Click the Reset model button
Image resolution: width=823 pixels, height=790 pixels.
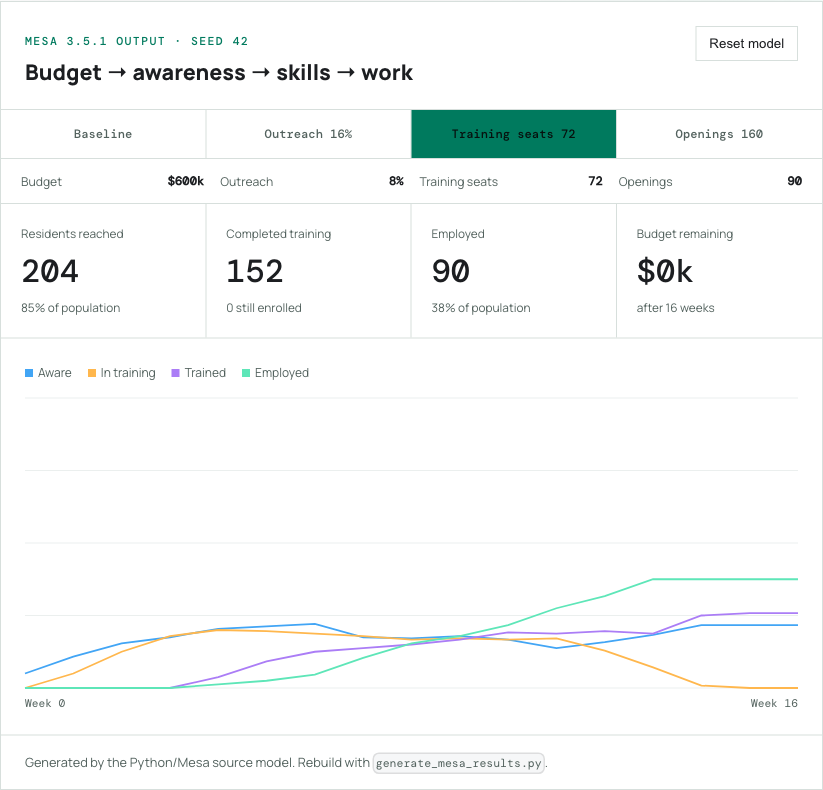click(746, 44)
